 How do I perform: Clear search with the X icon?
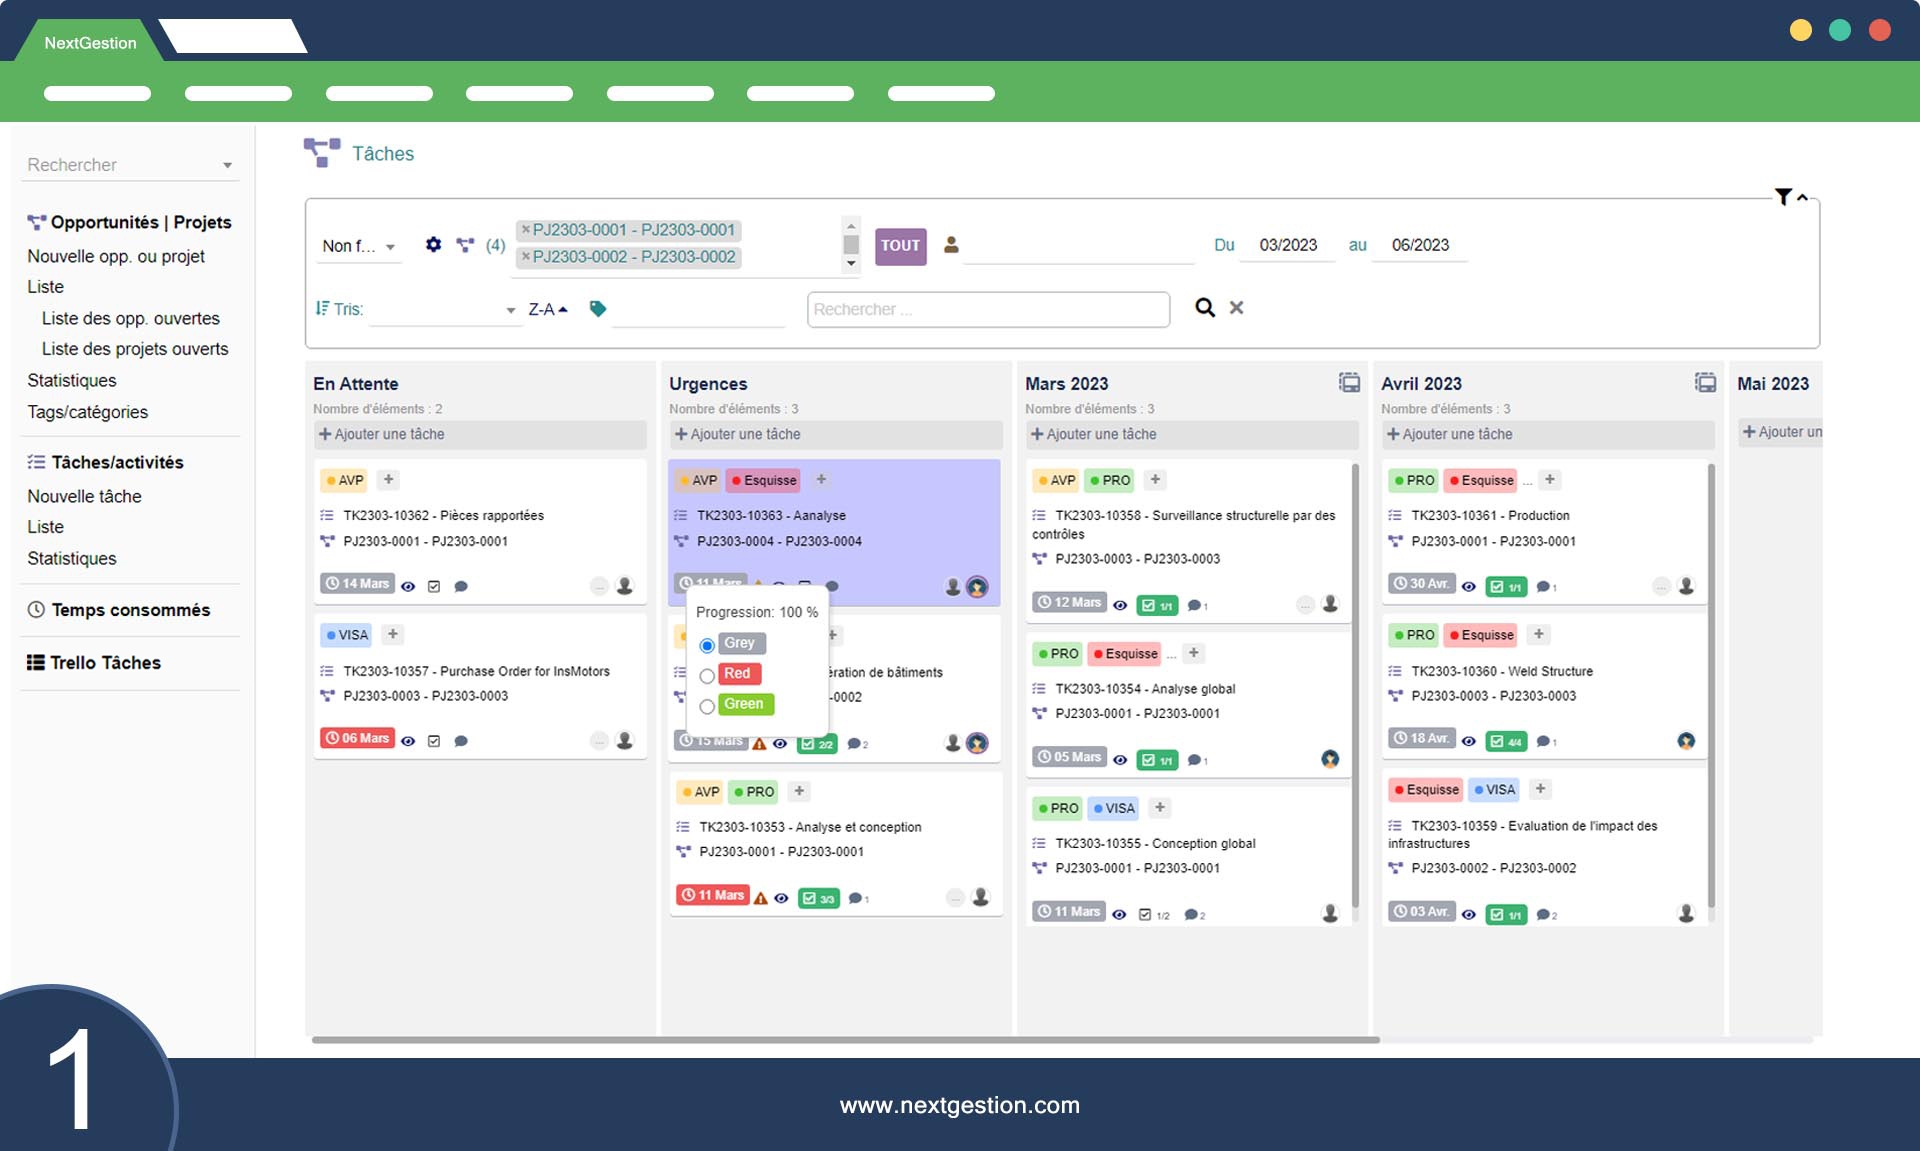[1237, 308]
